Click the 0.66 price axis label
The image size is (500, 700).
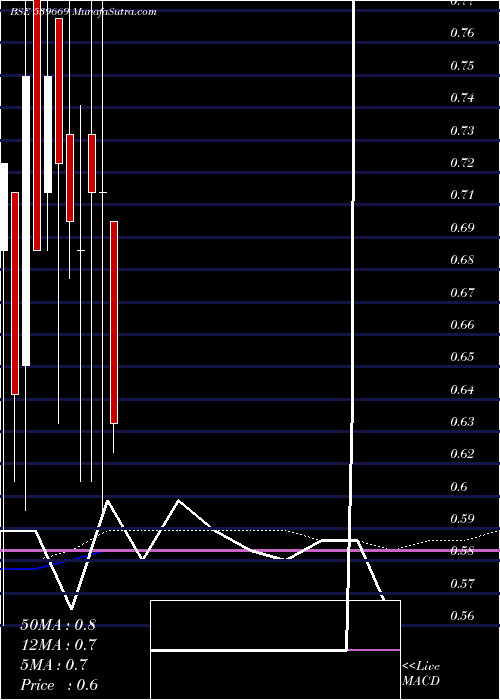pos(462,325)
